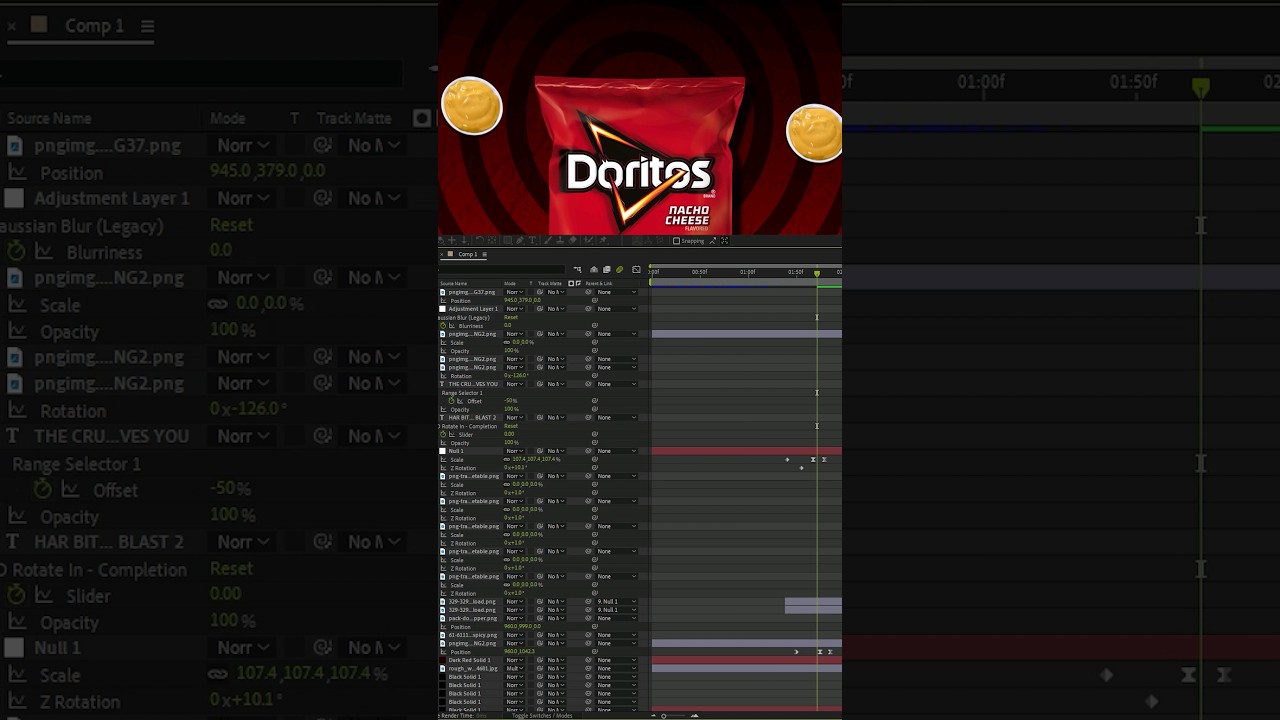Zoom out the timeline with the small mountain icon
This screenshot has height=720, width=1280.
coord(654,715)
